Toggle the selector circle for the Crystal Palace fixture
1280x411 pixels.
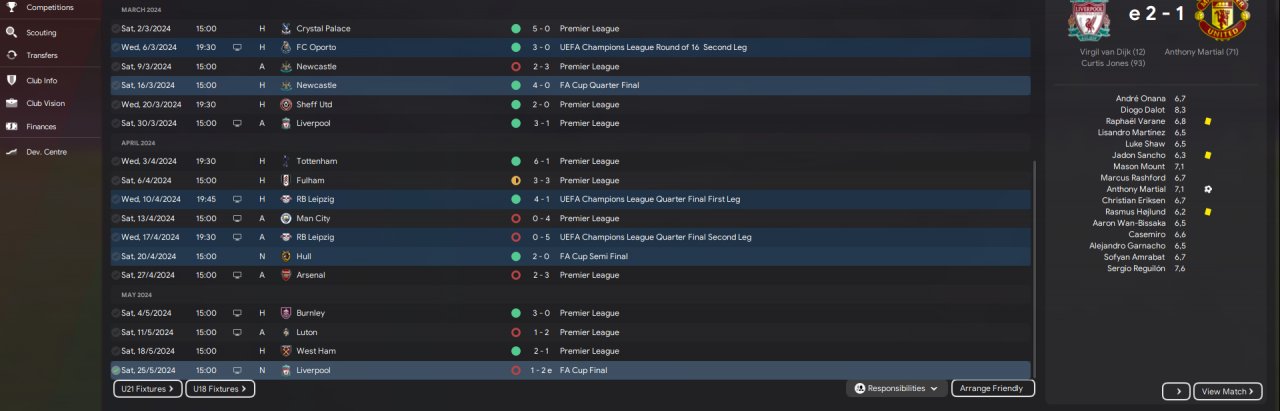(116, 29)
